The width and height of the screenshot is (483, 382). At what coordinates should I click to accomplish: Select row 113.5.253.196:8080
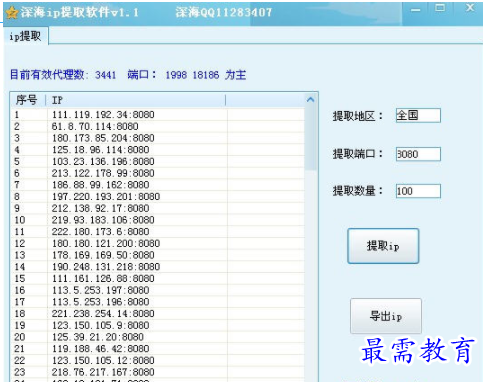(x=158, y=302)
